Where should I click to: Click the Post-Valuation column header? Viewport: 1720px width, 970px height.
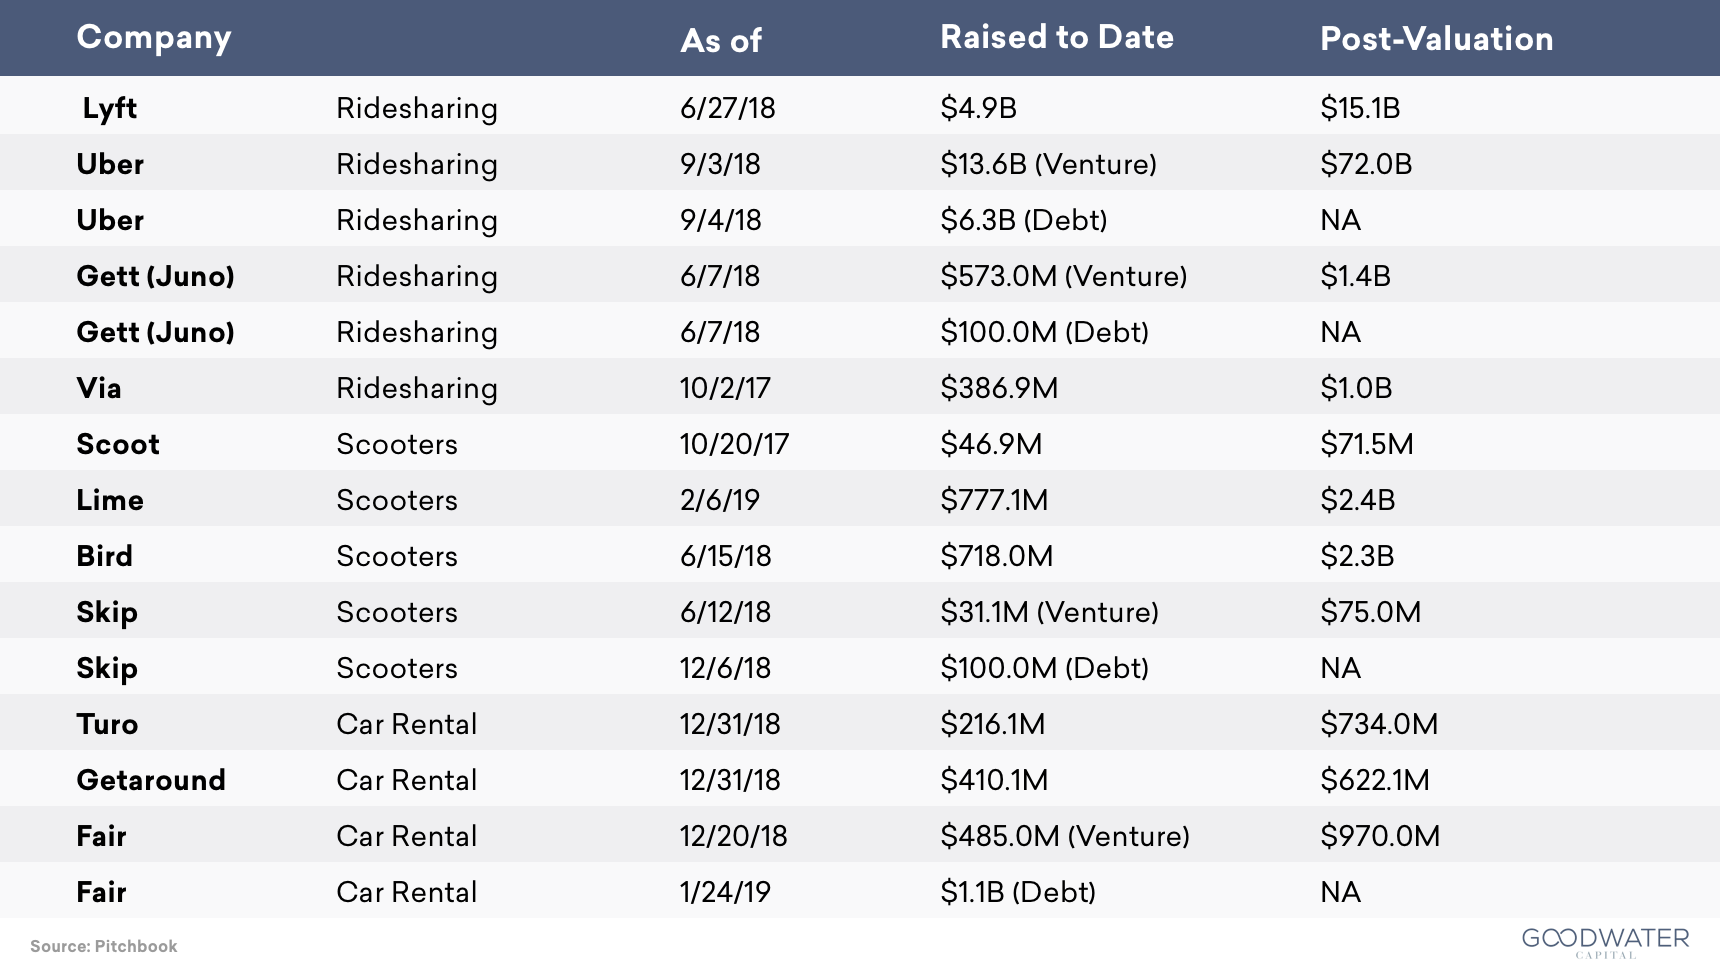1437,38
